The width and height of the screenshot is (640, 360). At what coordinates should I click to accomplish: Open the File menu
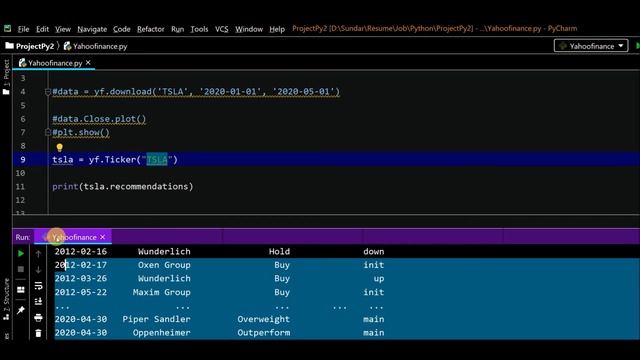click(x=23, y=29)
